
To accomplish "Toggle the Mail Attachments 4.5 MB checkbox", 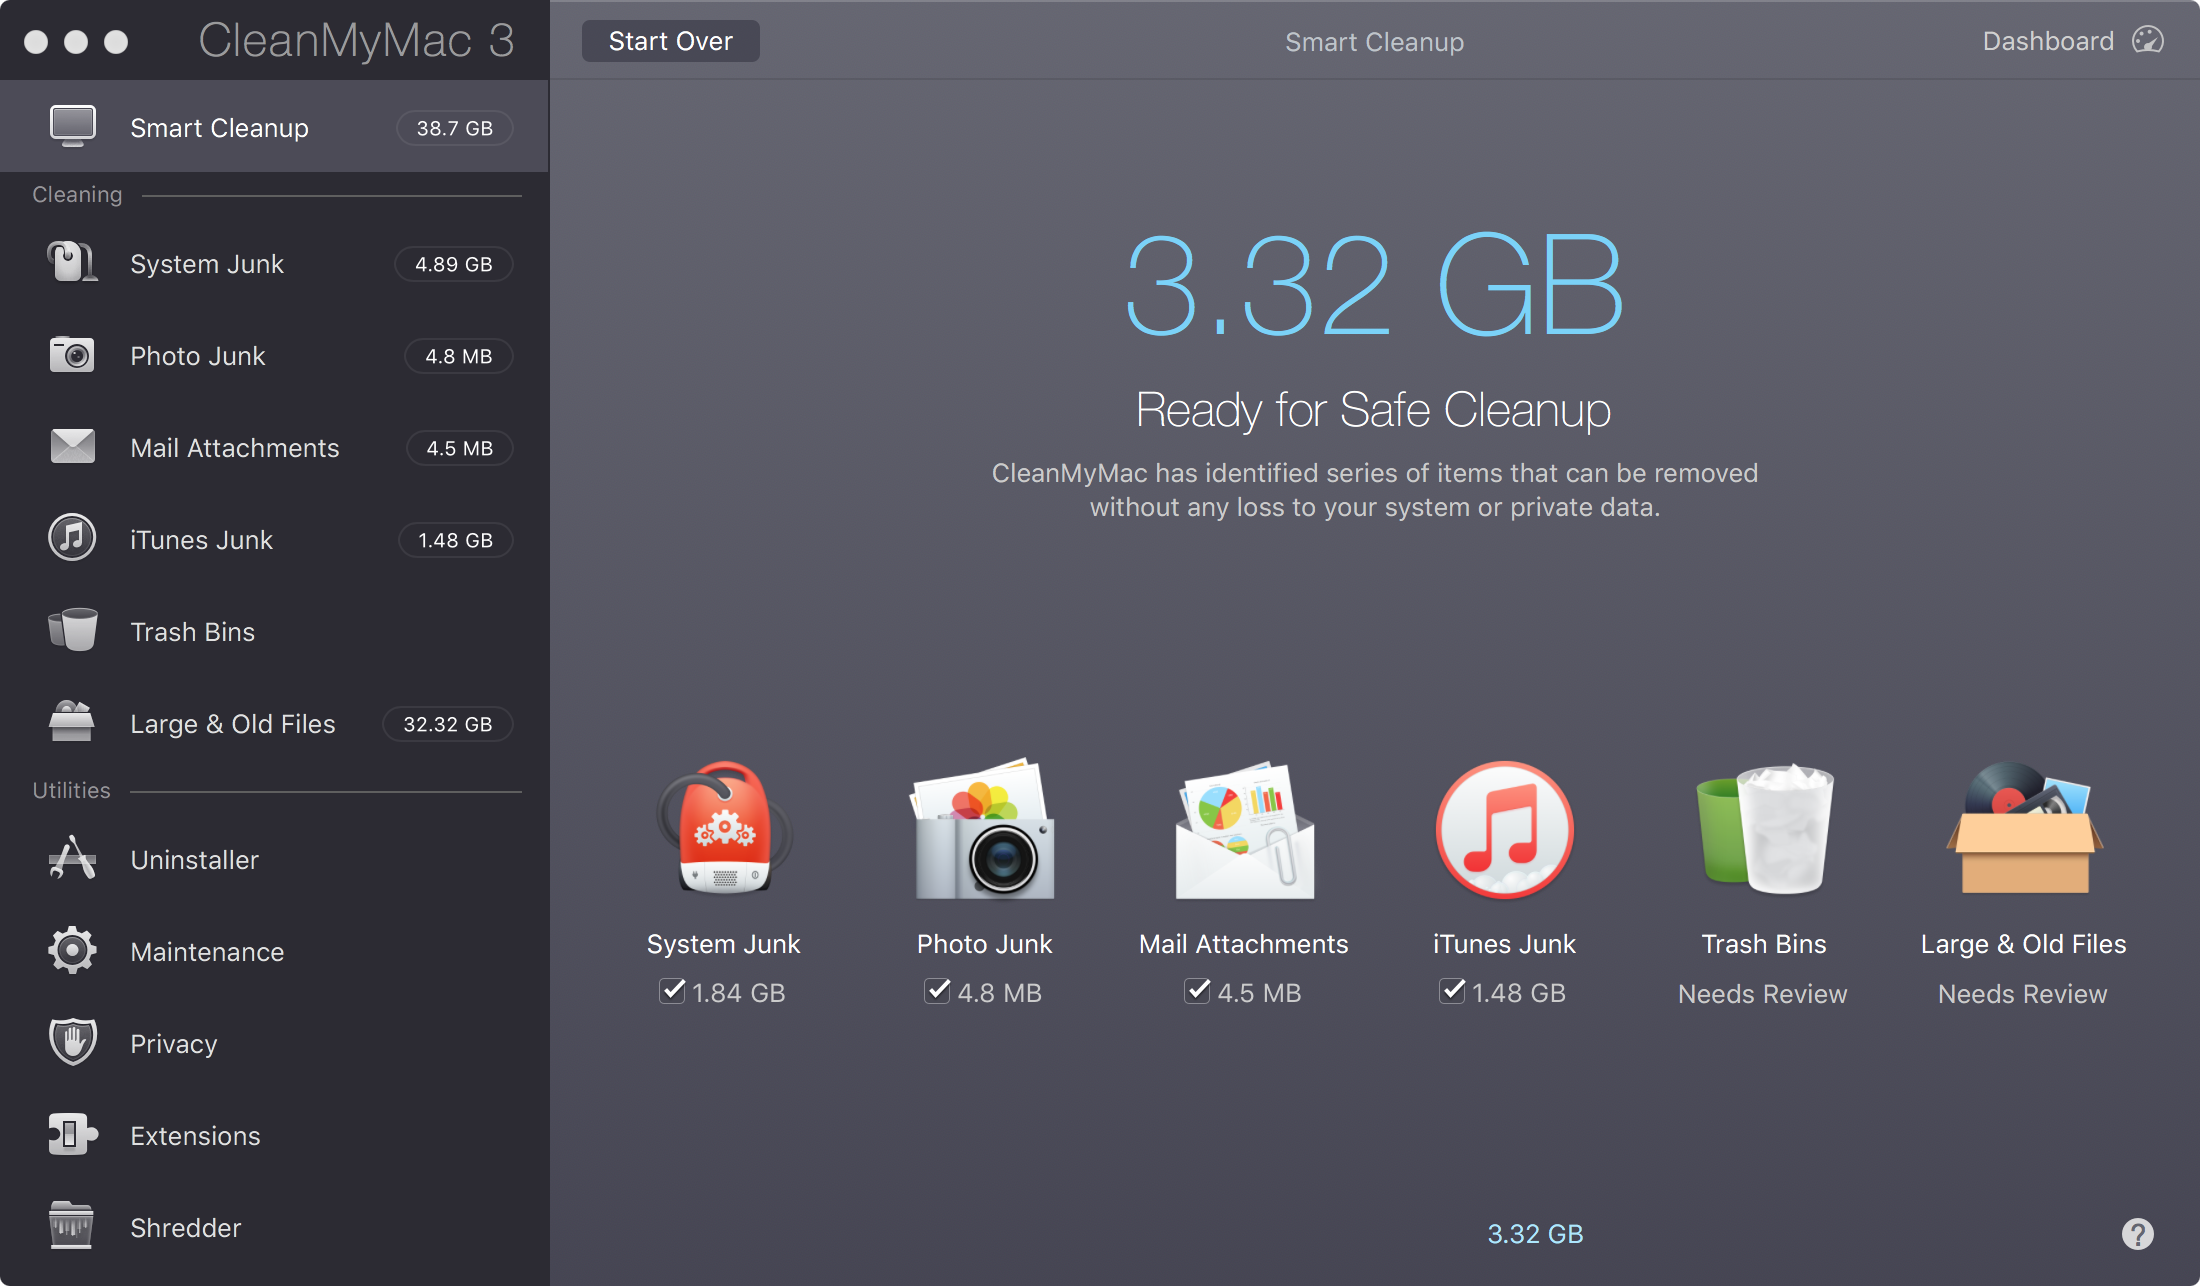I will 1198,991.
